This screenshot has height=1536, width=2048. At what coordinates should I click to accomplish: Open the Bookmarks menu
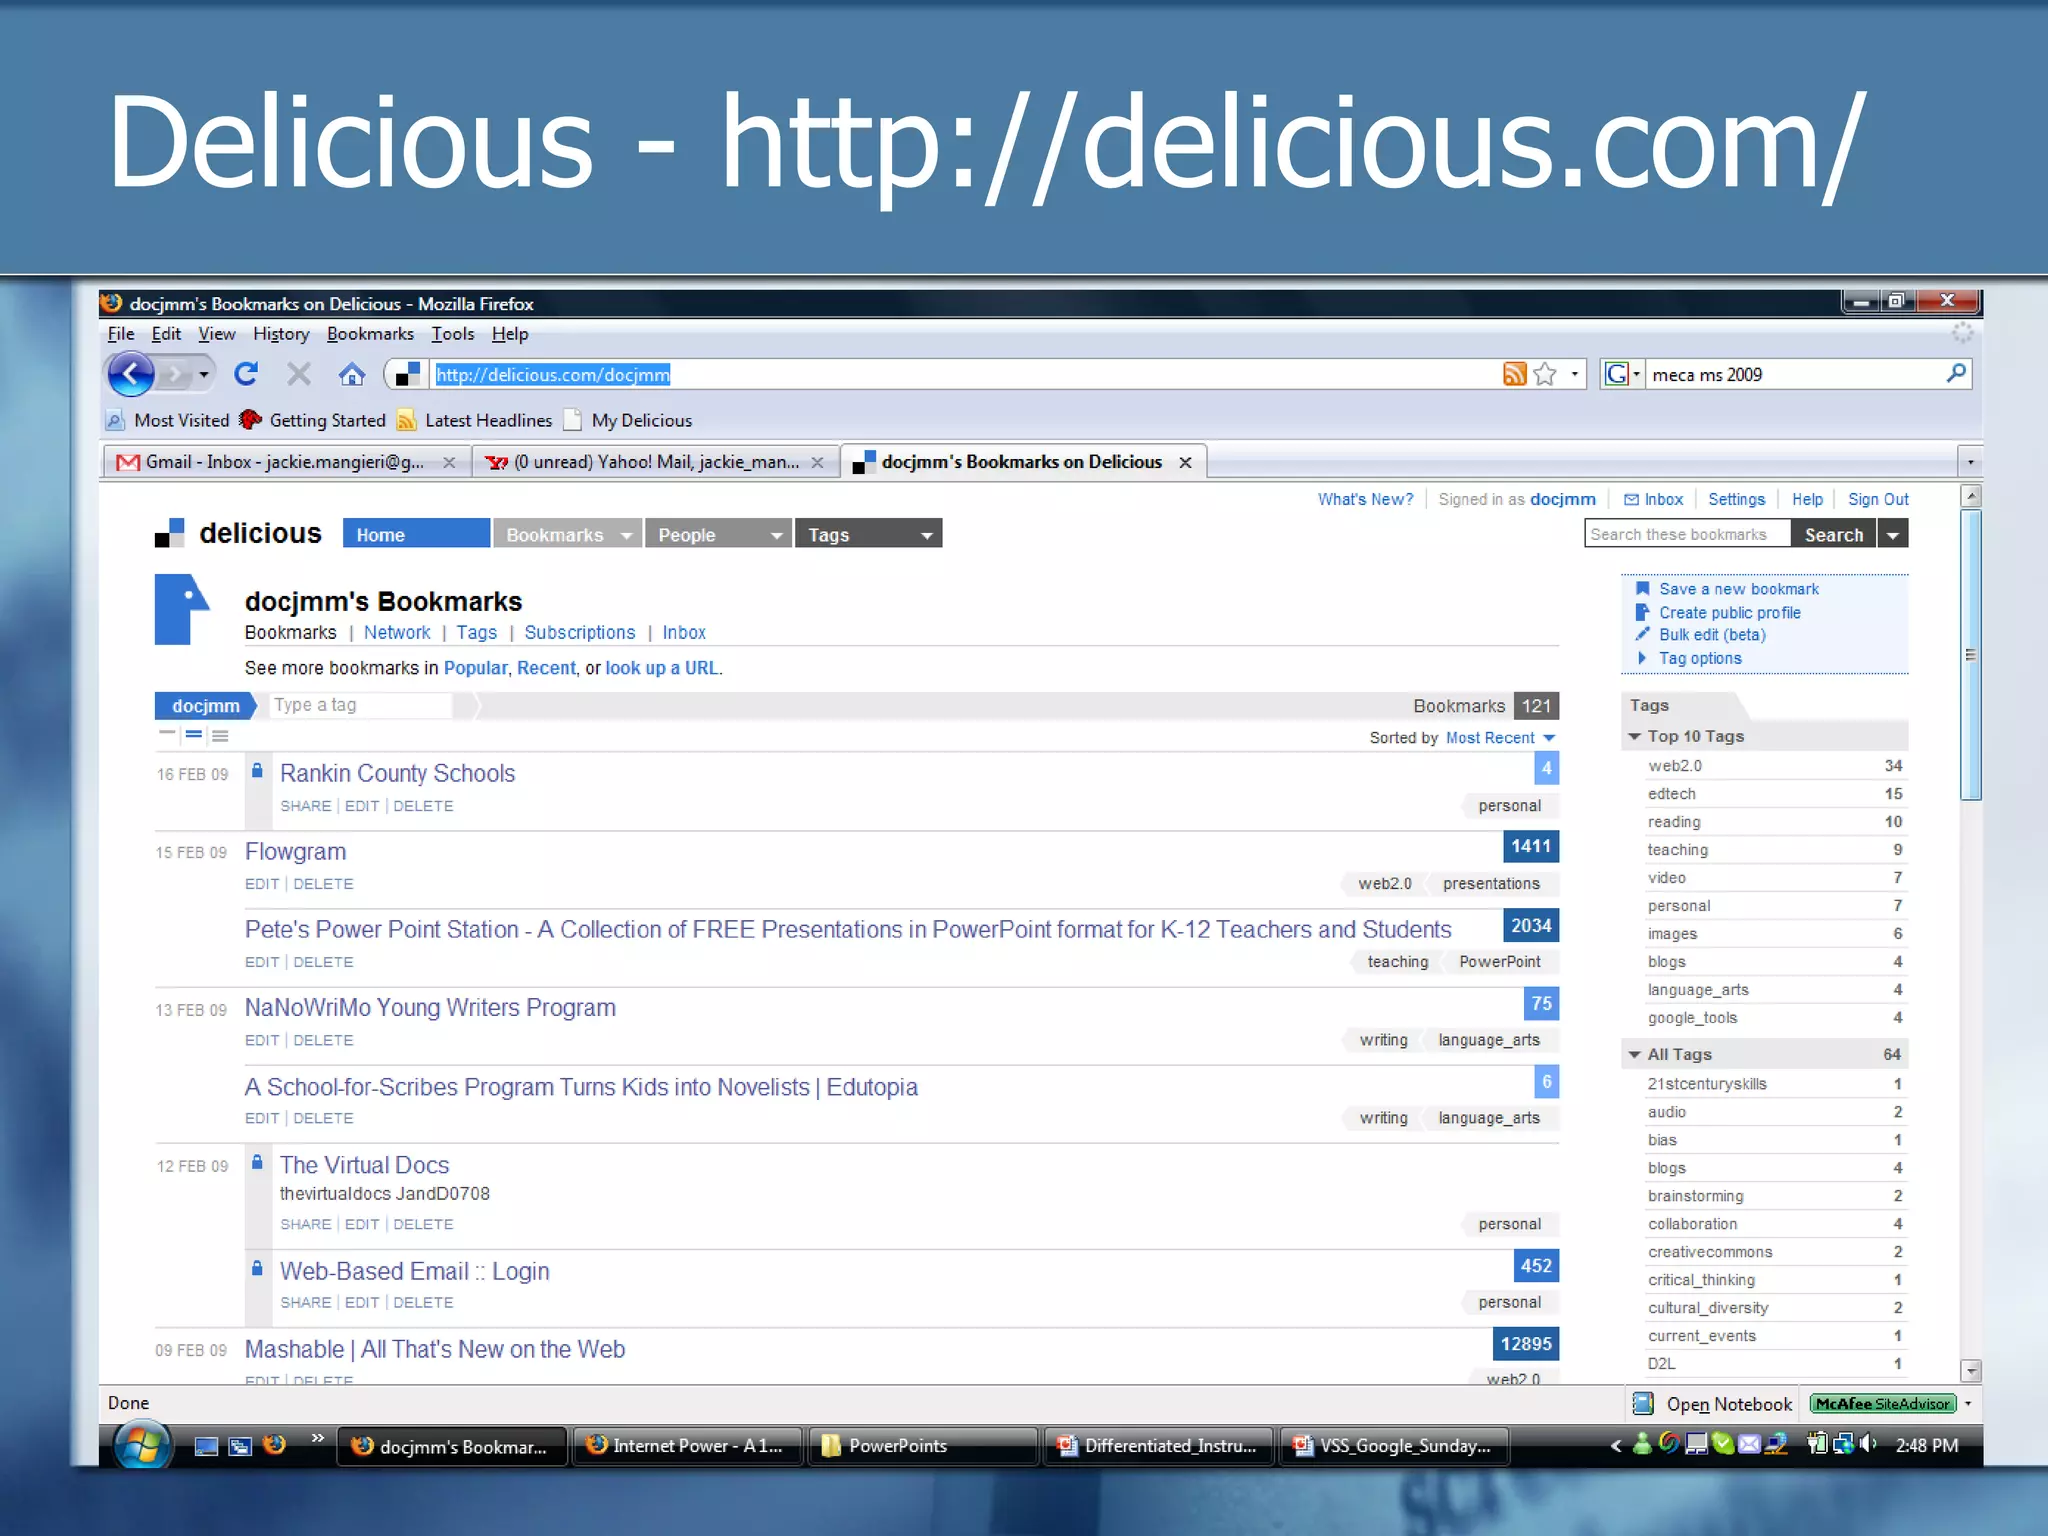click(x=370, y=334)
